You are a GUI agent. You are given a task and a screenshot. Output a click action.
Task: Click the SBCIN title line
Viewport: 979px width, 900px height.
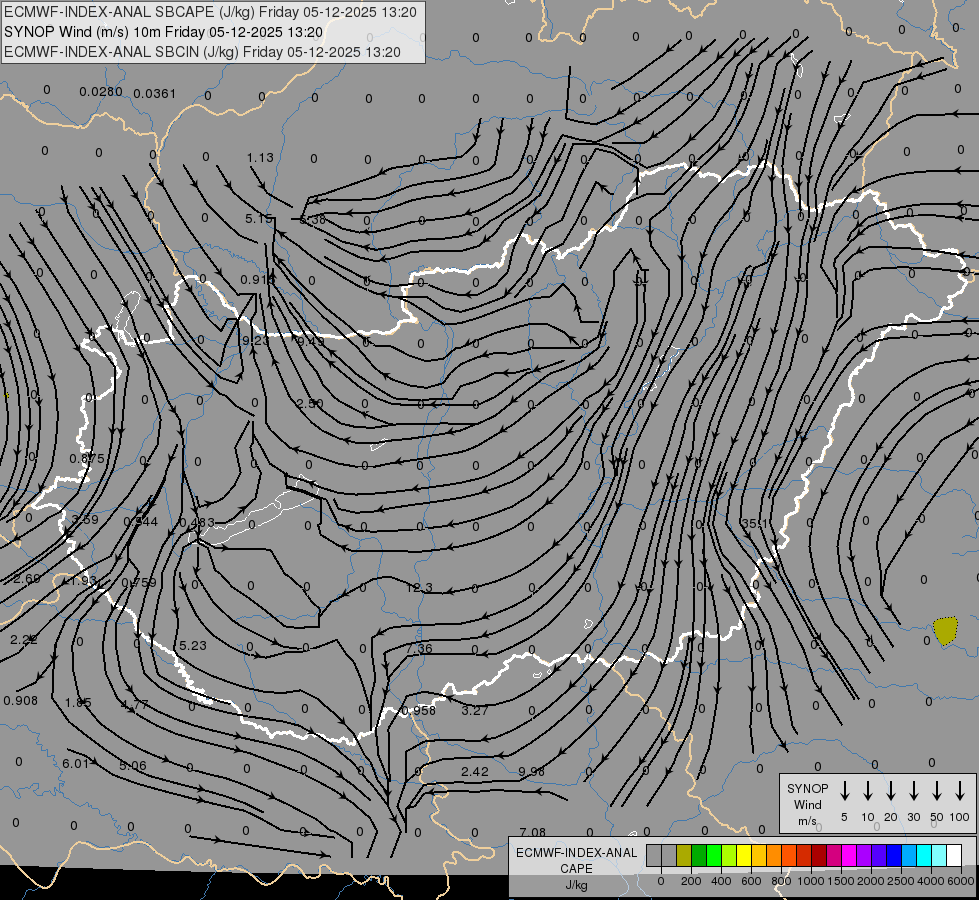202,52
